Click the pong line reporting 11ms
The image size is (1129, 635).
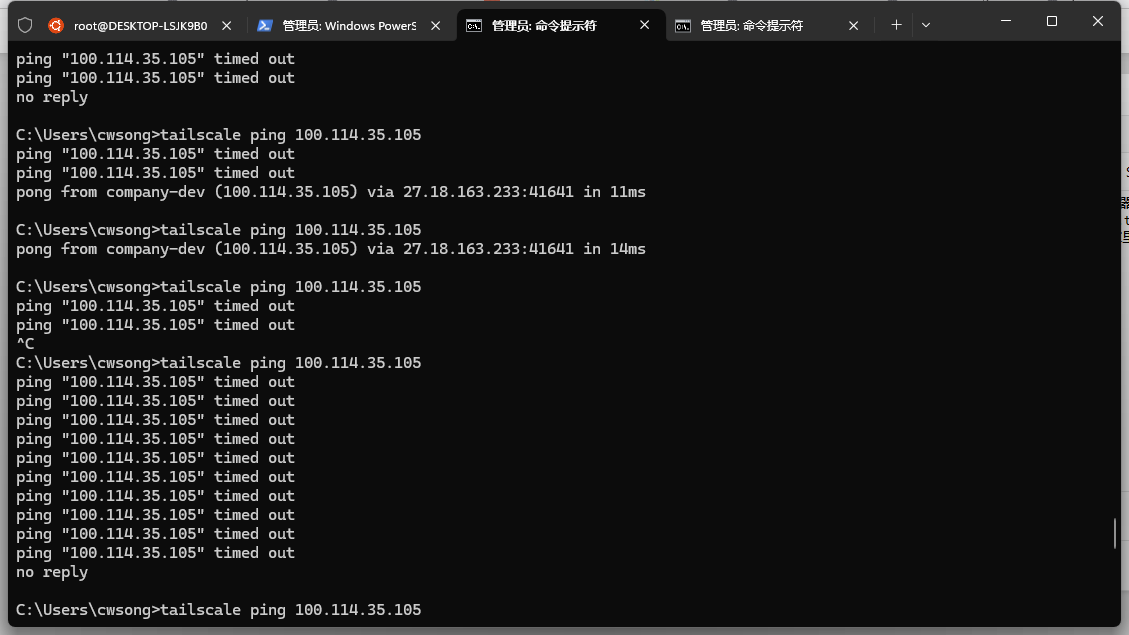(330, 192)
